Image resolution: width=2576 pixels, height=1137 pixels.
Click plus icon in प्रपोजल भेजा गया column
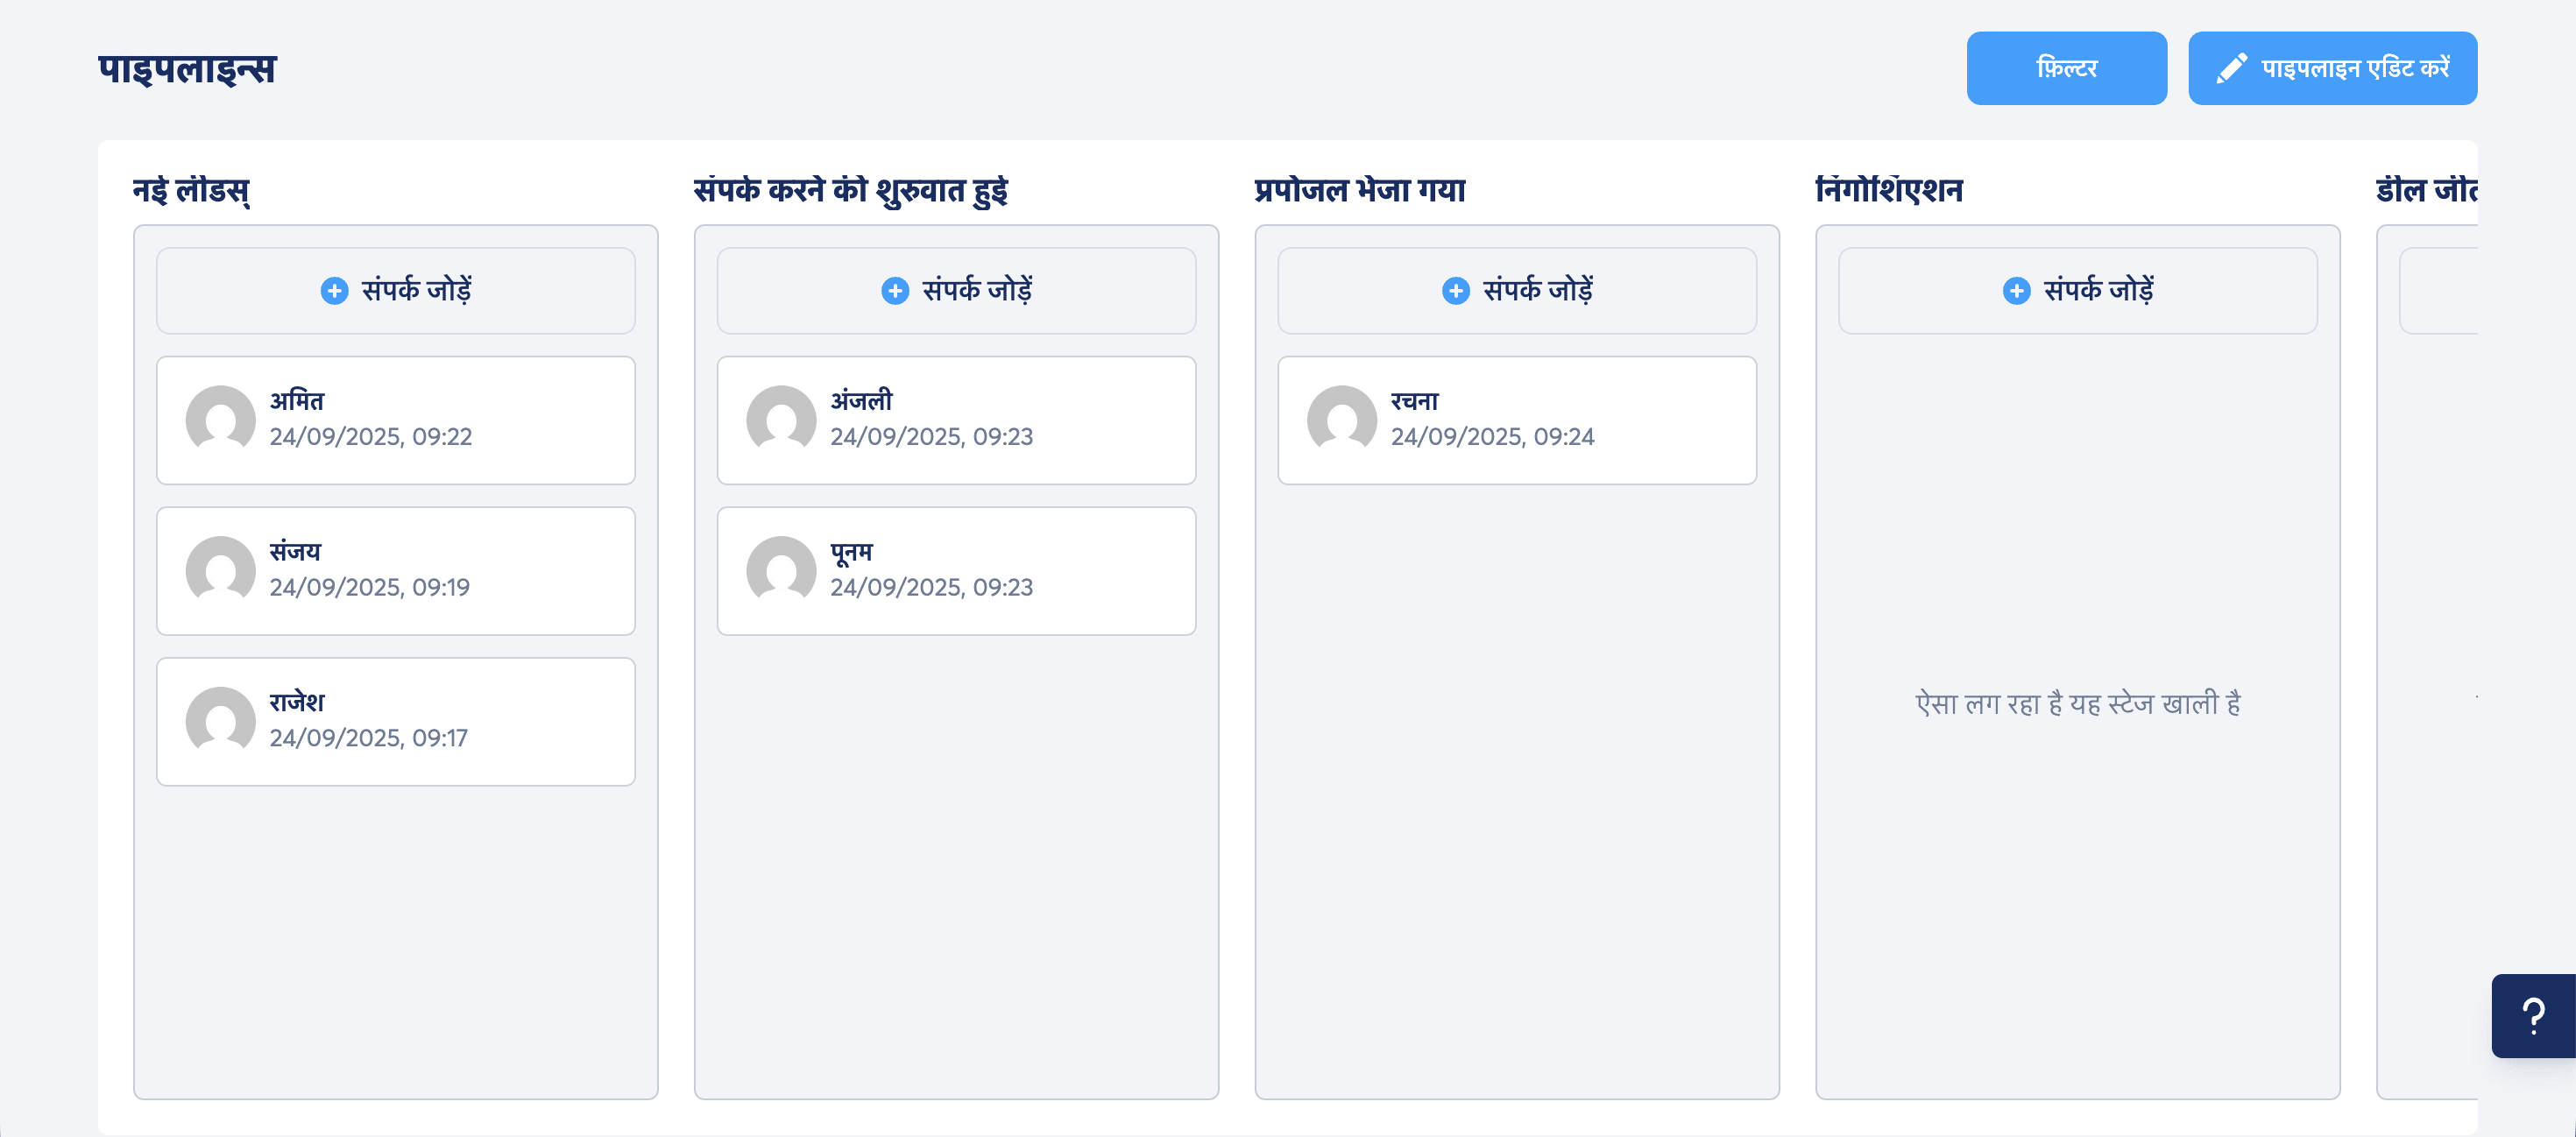point(1455,291)
